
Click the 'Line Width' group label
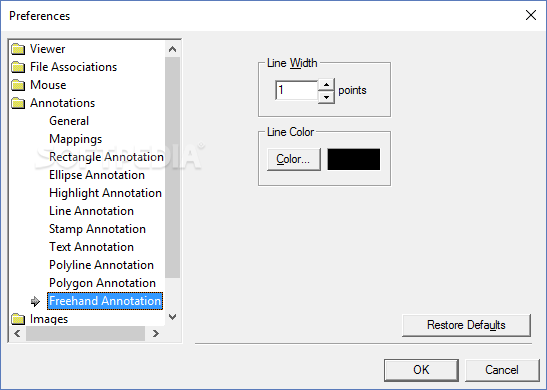pos(292,63)
